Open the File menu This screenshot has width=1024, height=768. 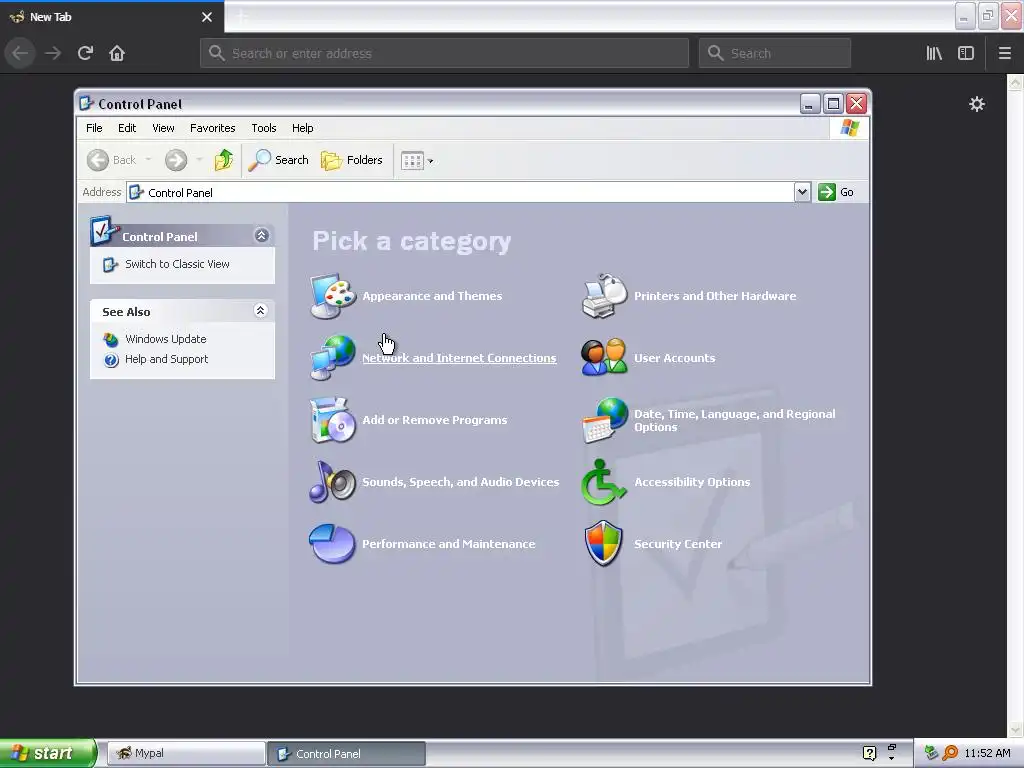(94, 128)
